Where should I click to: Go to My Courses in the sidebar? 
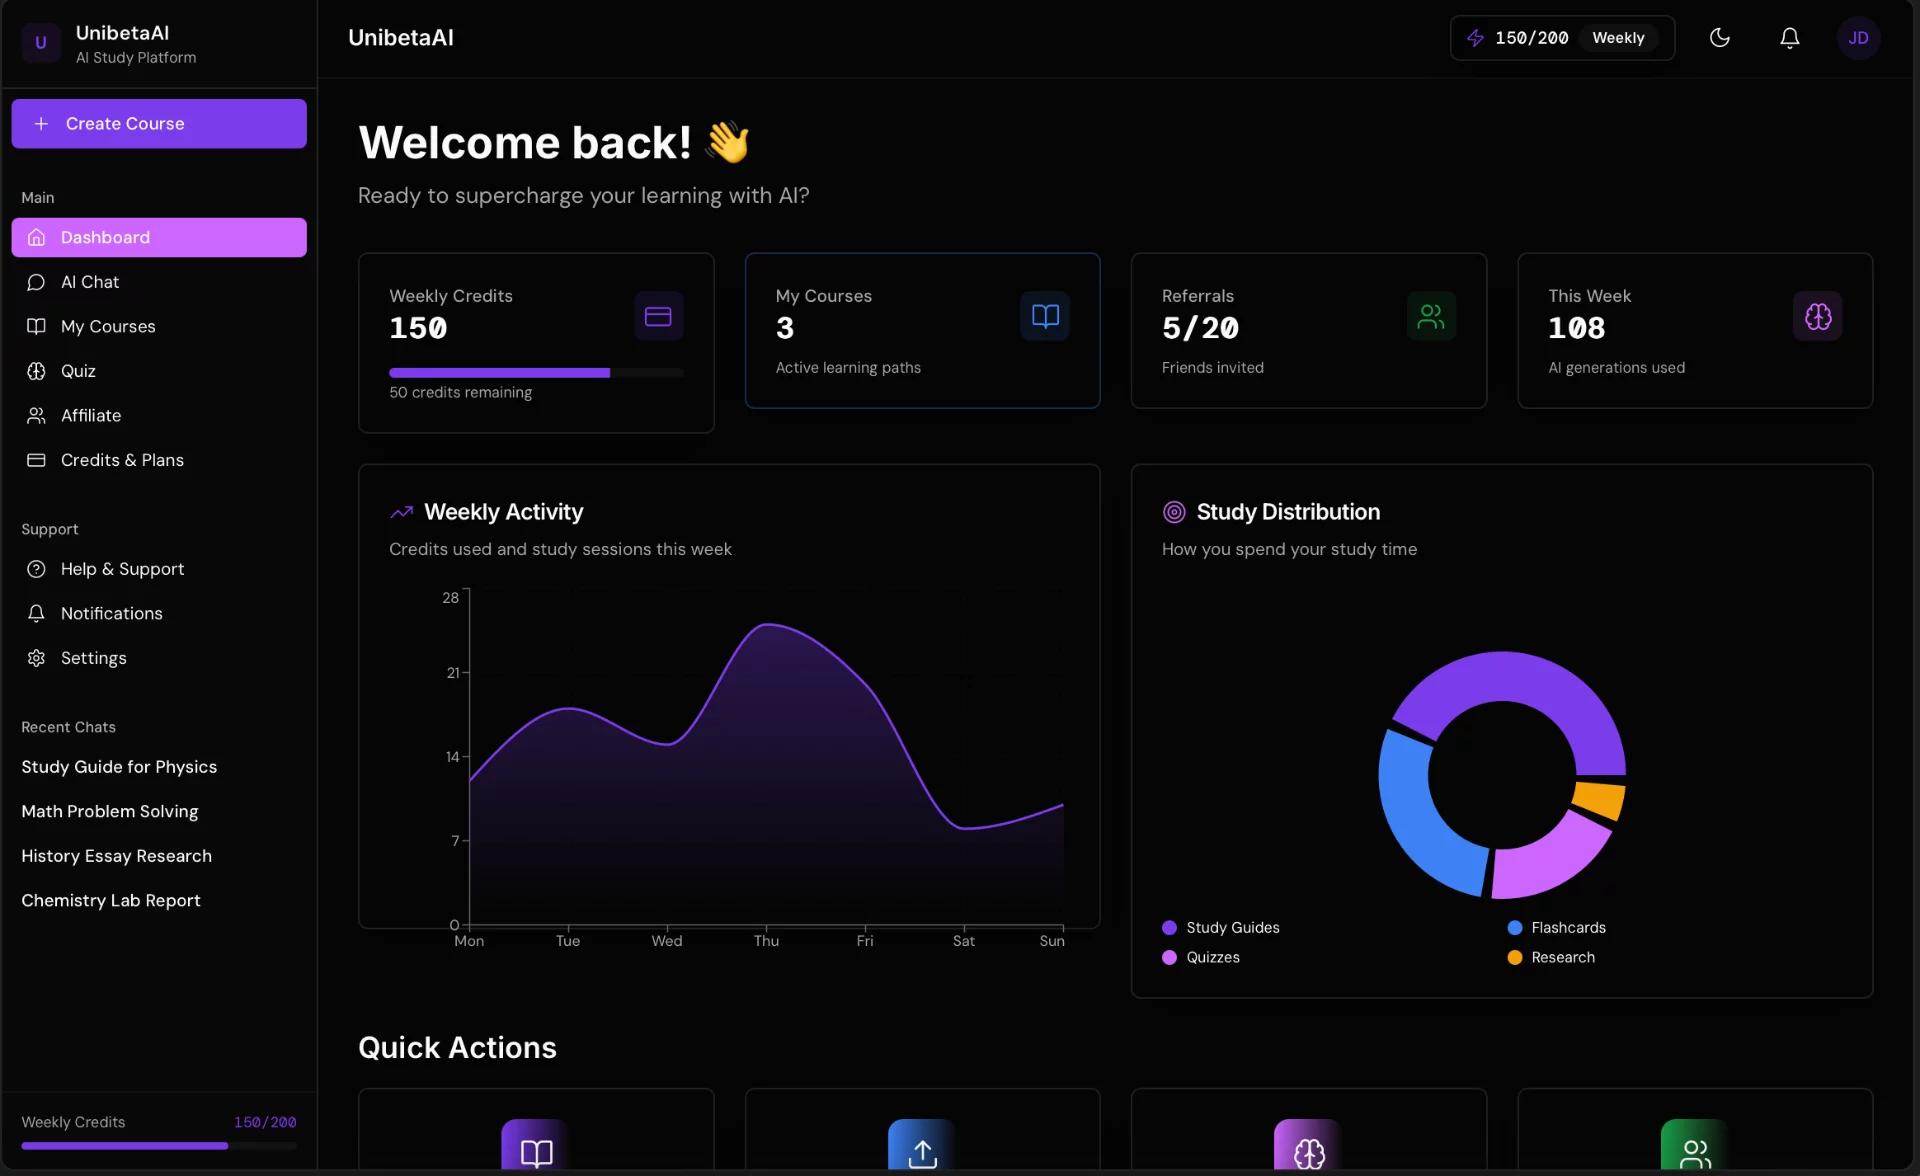159,326
